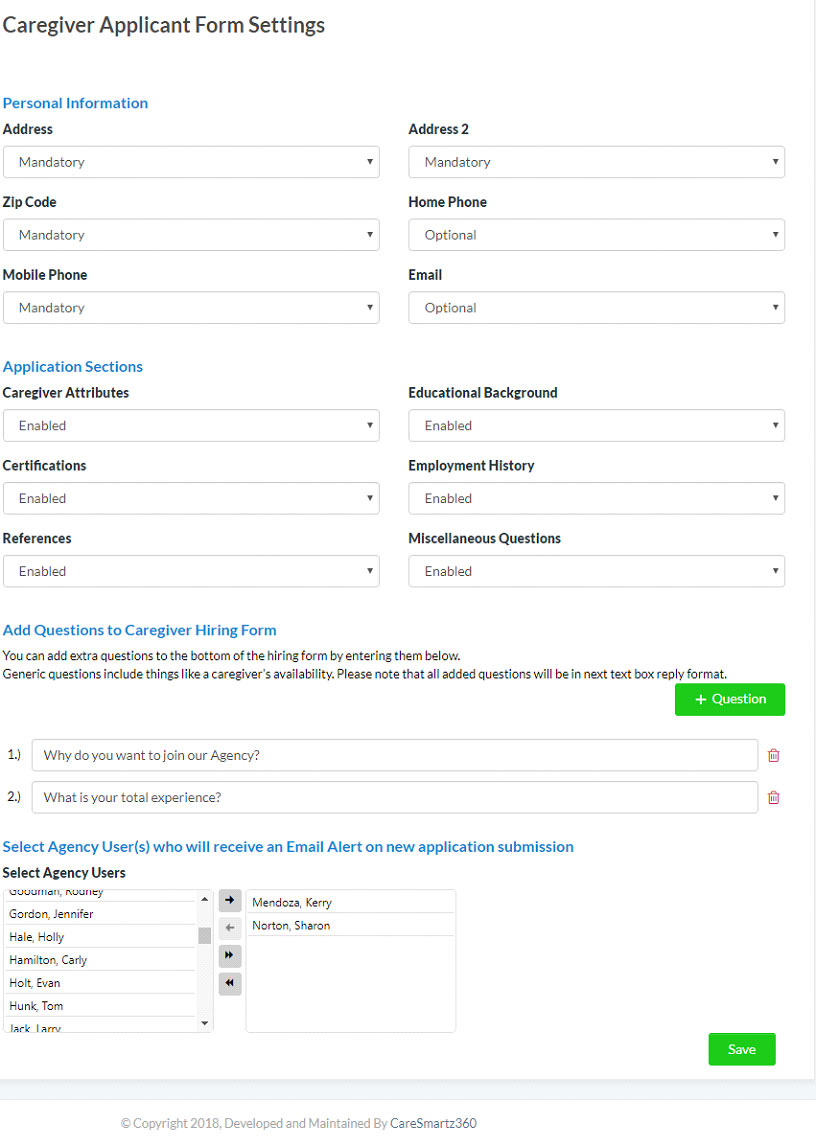Open the Home Phone dropdown

point(596,235)
